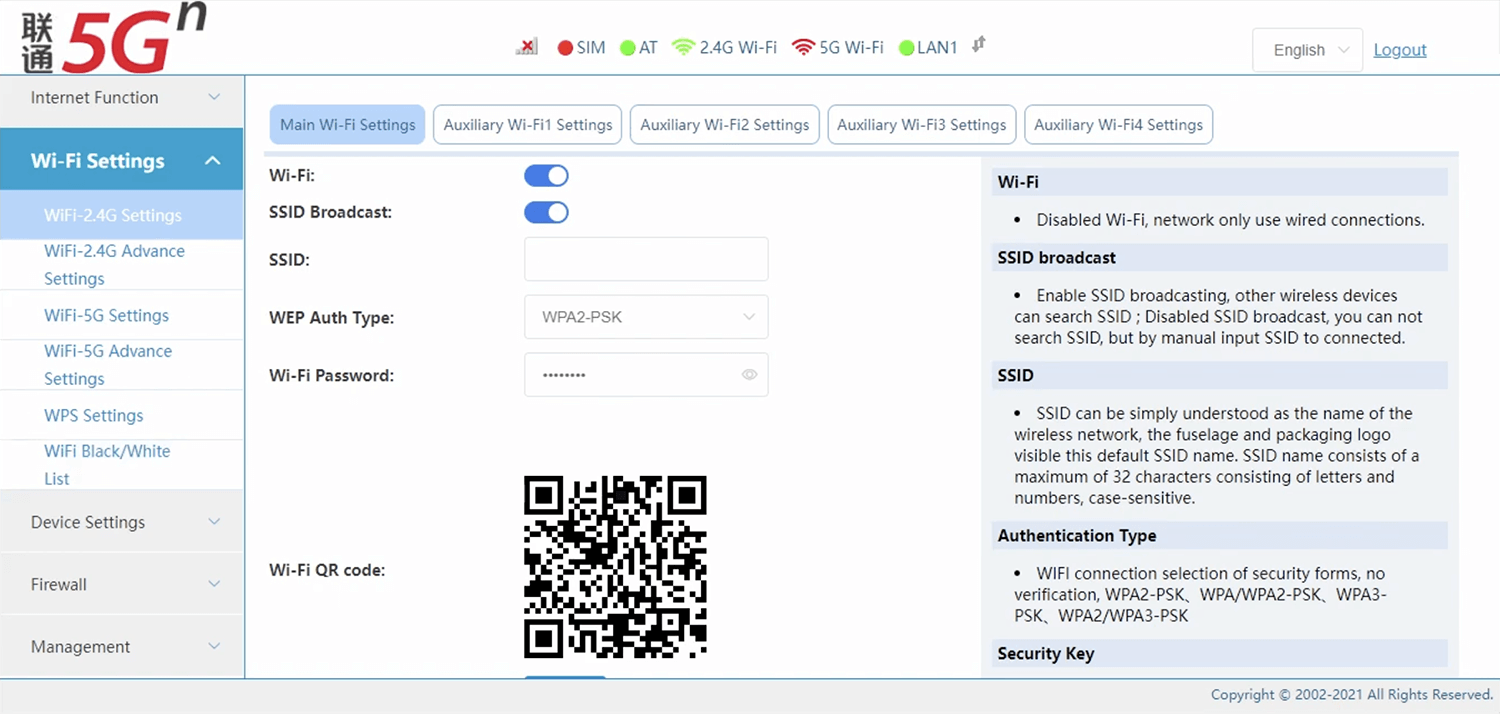
Task: Click the red SIM status indicator
Action: pyautogui.click(x=565, y=48)
